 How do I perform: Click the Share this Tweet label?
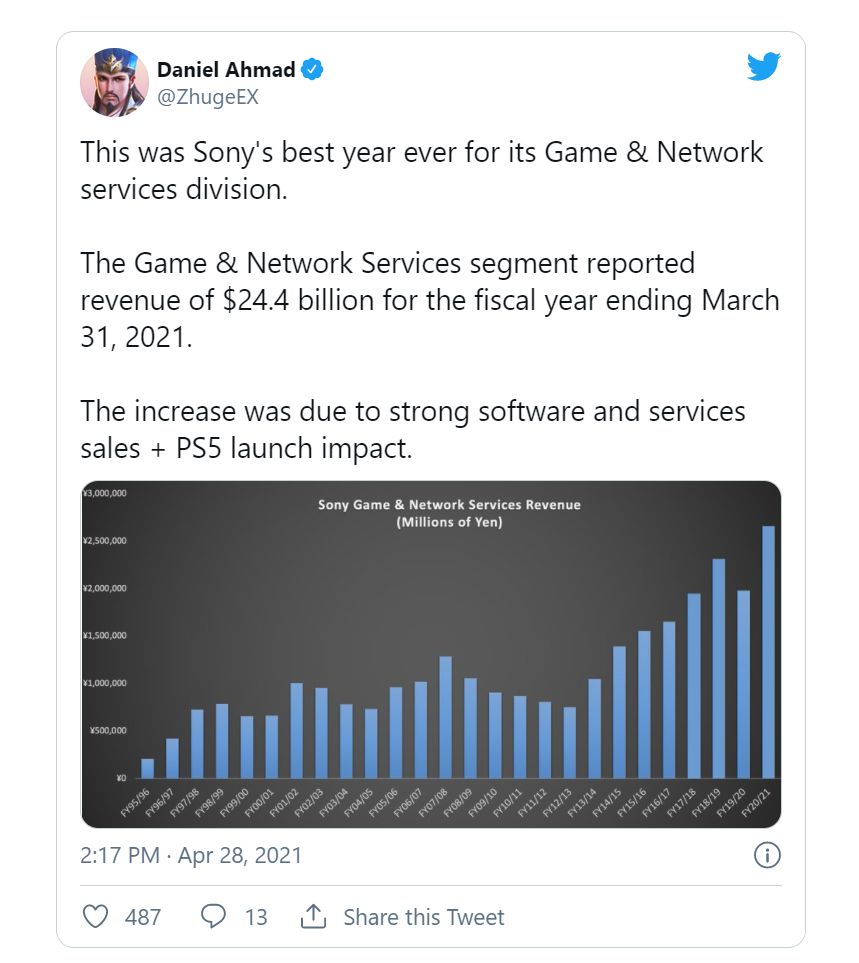pyautogui.click(x=424, y=917)
